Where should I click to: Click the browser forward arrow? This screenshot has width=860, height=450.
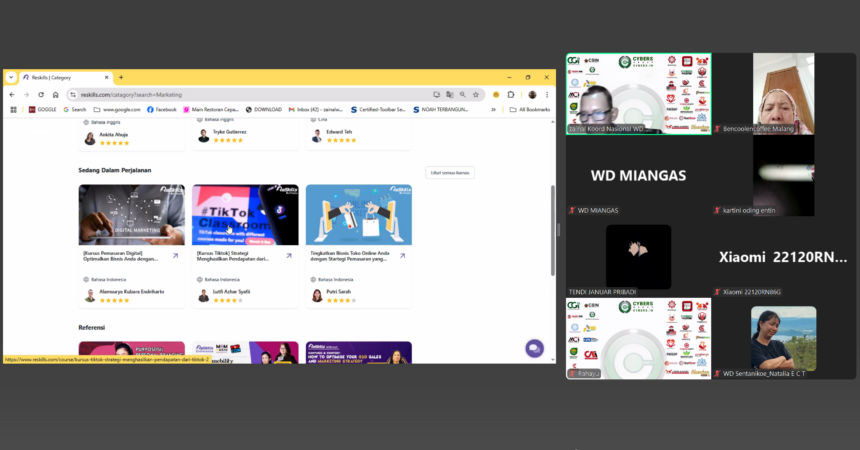(26, 94)
